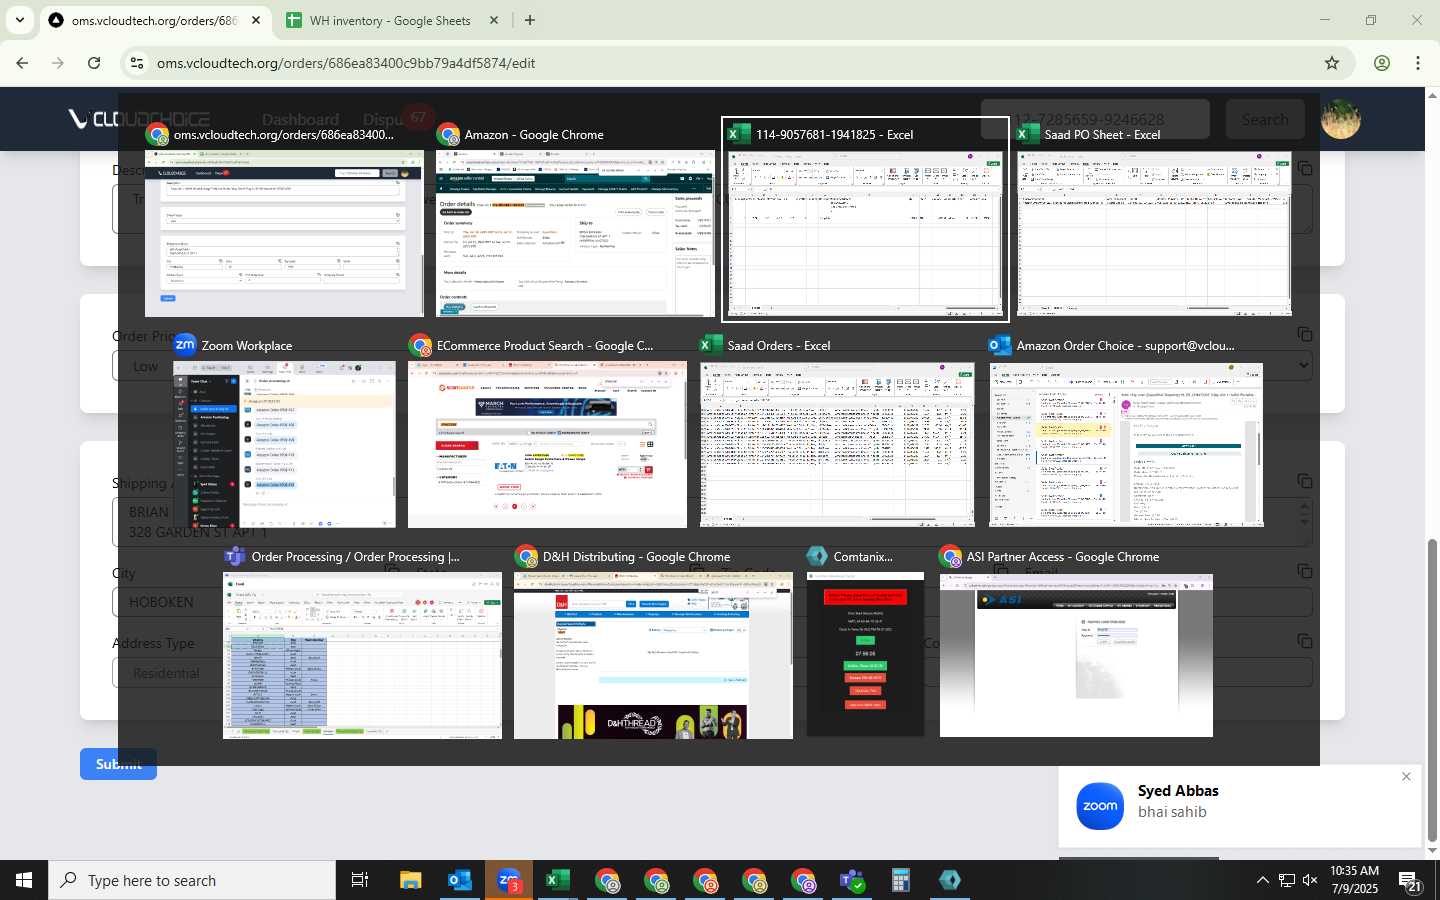View site information icon in address bar

tap(137, 63)
